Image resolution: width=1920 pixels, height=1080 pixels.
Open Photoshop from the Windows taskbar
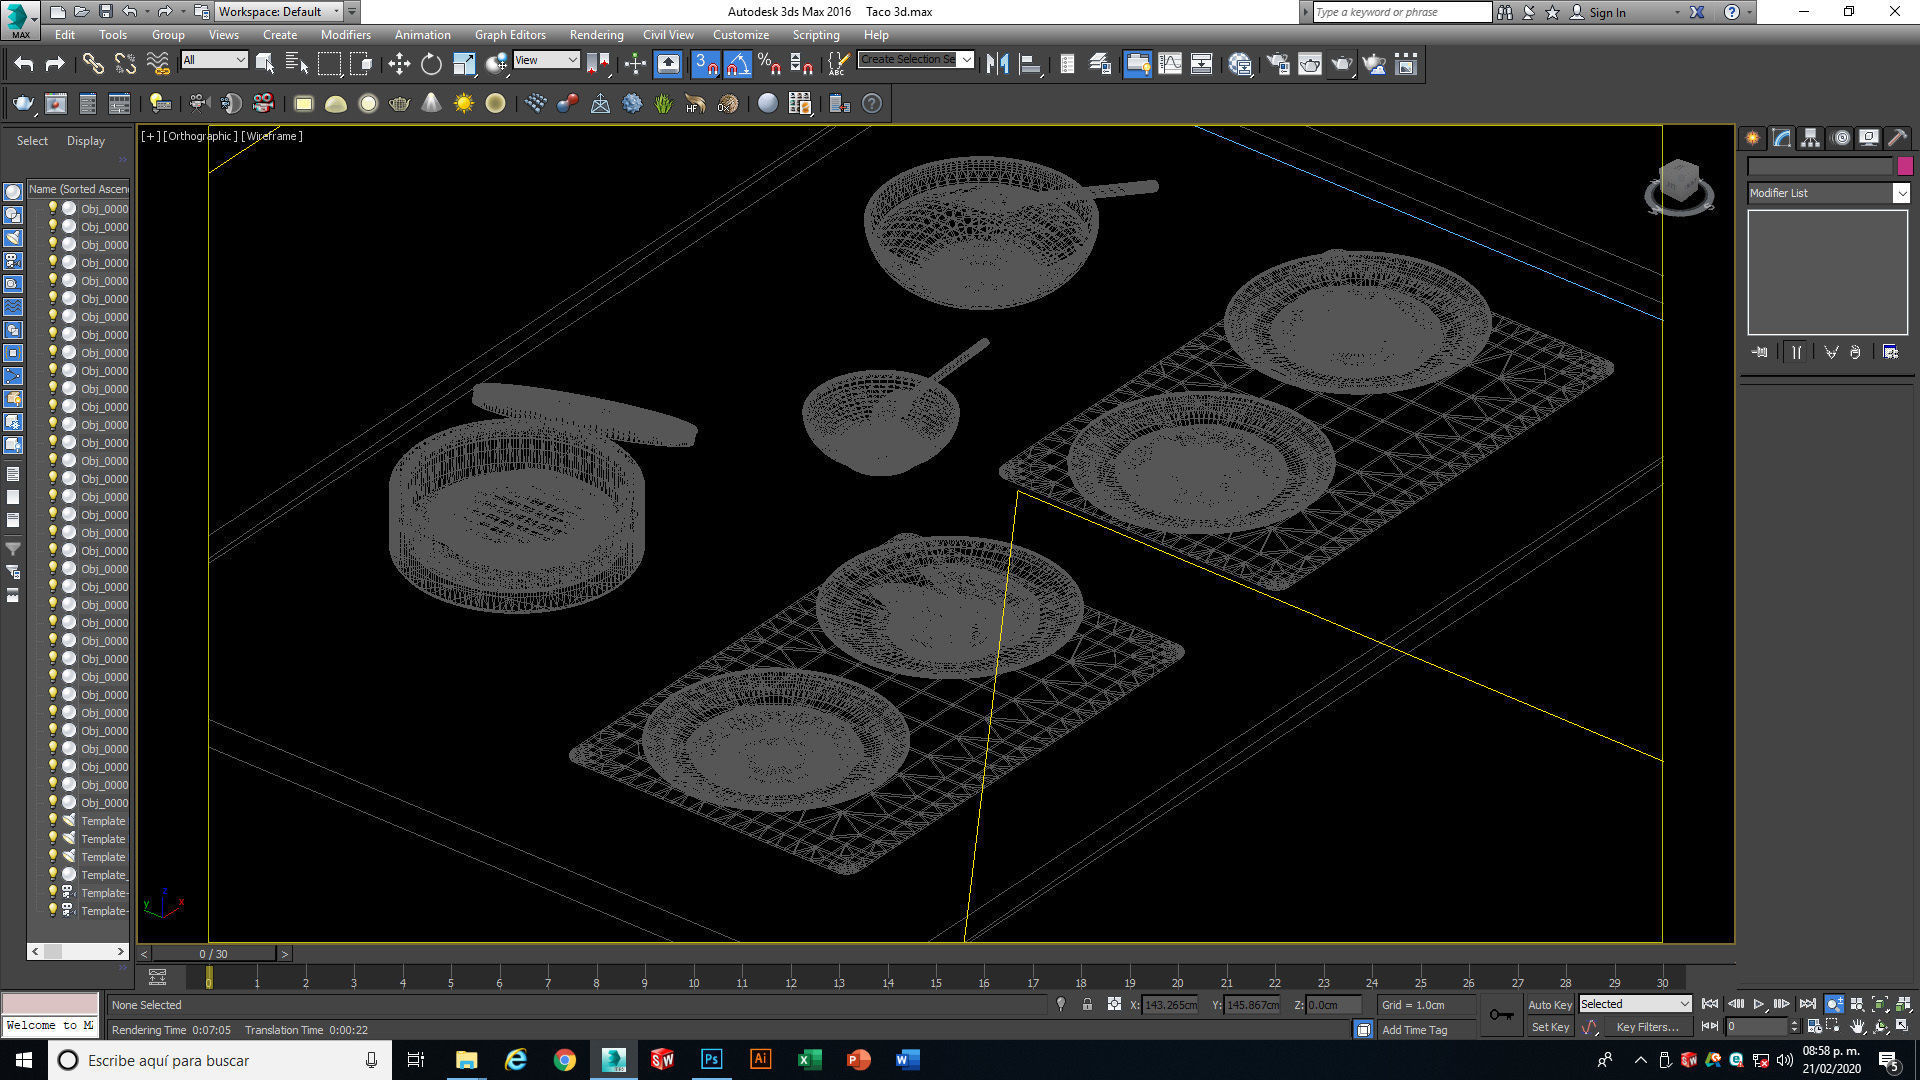tap(711, 1060)
